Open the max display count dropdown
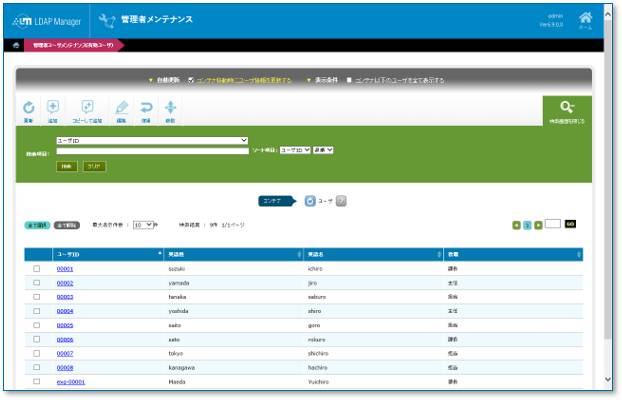The width and height of the screenshot is (622, 400). pos(144,224)
